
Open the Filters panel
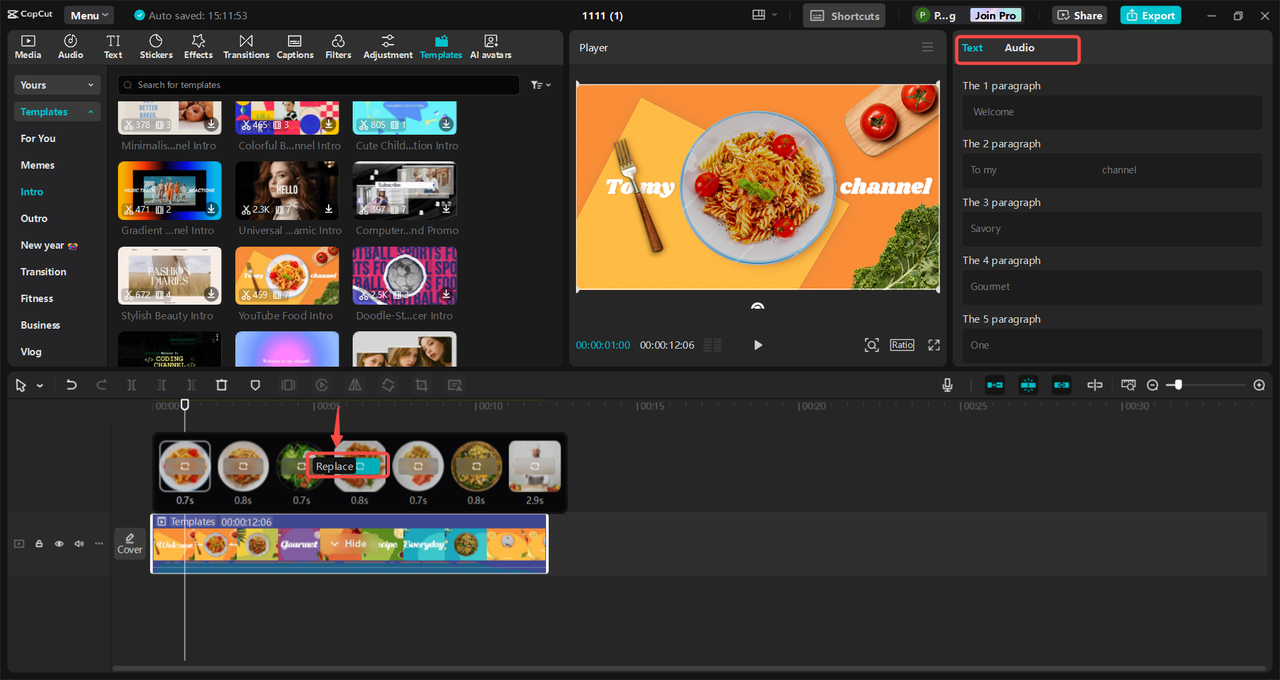point(338,46)
